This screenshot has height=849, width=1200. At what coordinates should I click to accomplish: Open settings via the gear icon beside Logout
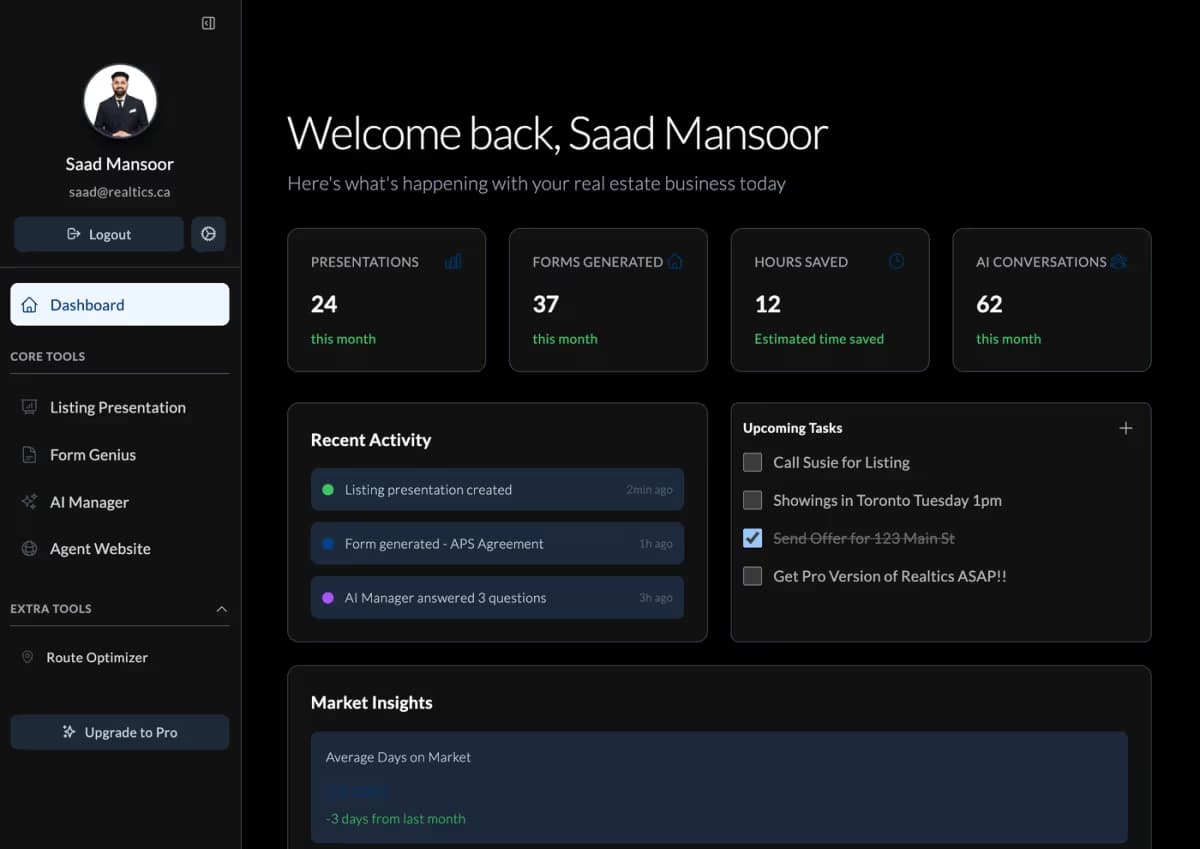208,234
